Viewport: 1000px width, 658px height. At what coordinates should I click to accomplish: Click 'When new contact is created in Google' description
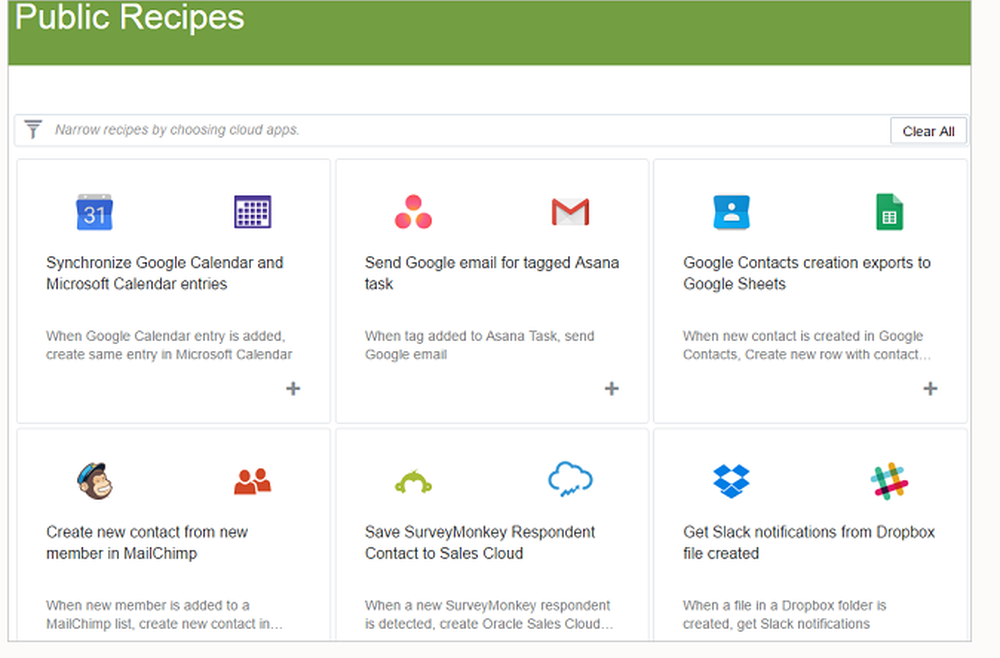click(807, 345)
